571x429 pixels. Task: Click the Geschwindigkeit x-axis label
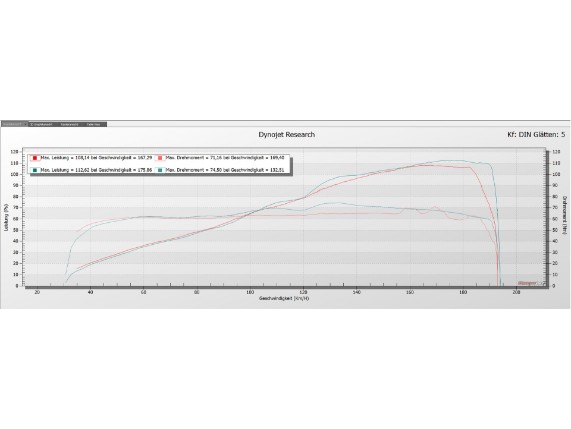pyautogui.click(x=284, y=298)
